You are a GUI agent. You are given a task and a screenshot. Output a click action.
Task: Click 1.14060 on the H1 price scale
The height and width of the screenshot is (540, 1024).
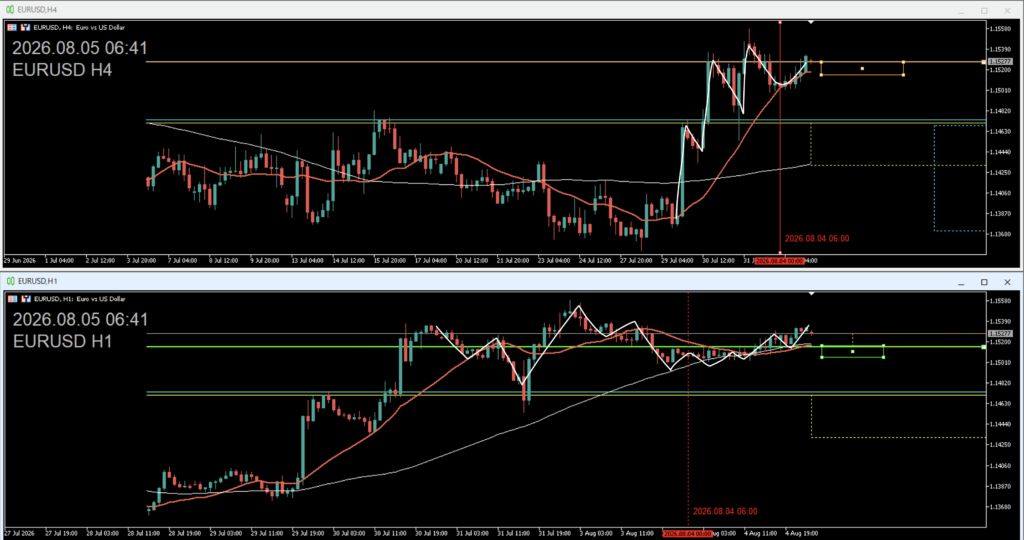click(x=1000, y=466)
